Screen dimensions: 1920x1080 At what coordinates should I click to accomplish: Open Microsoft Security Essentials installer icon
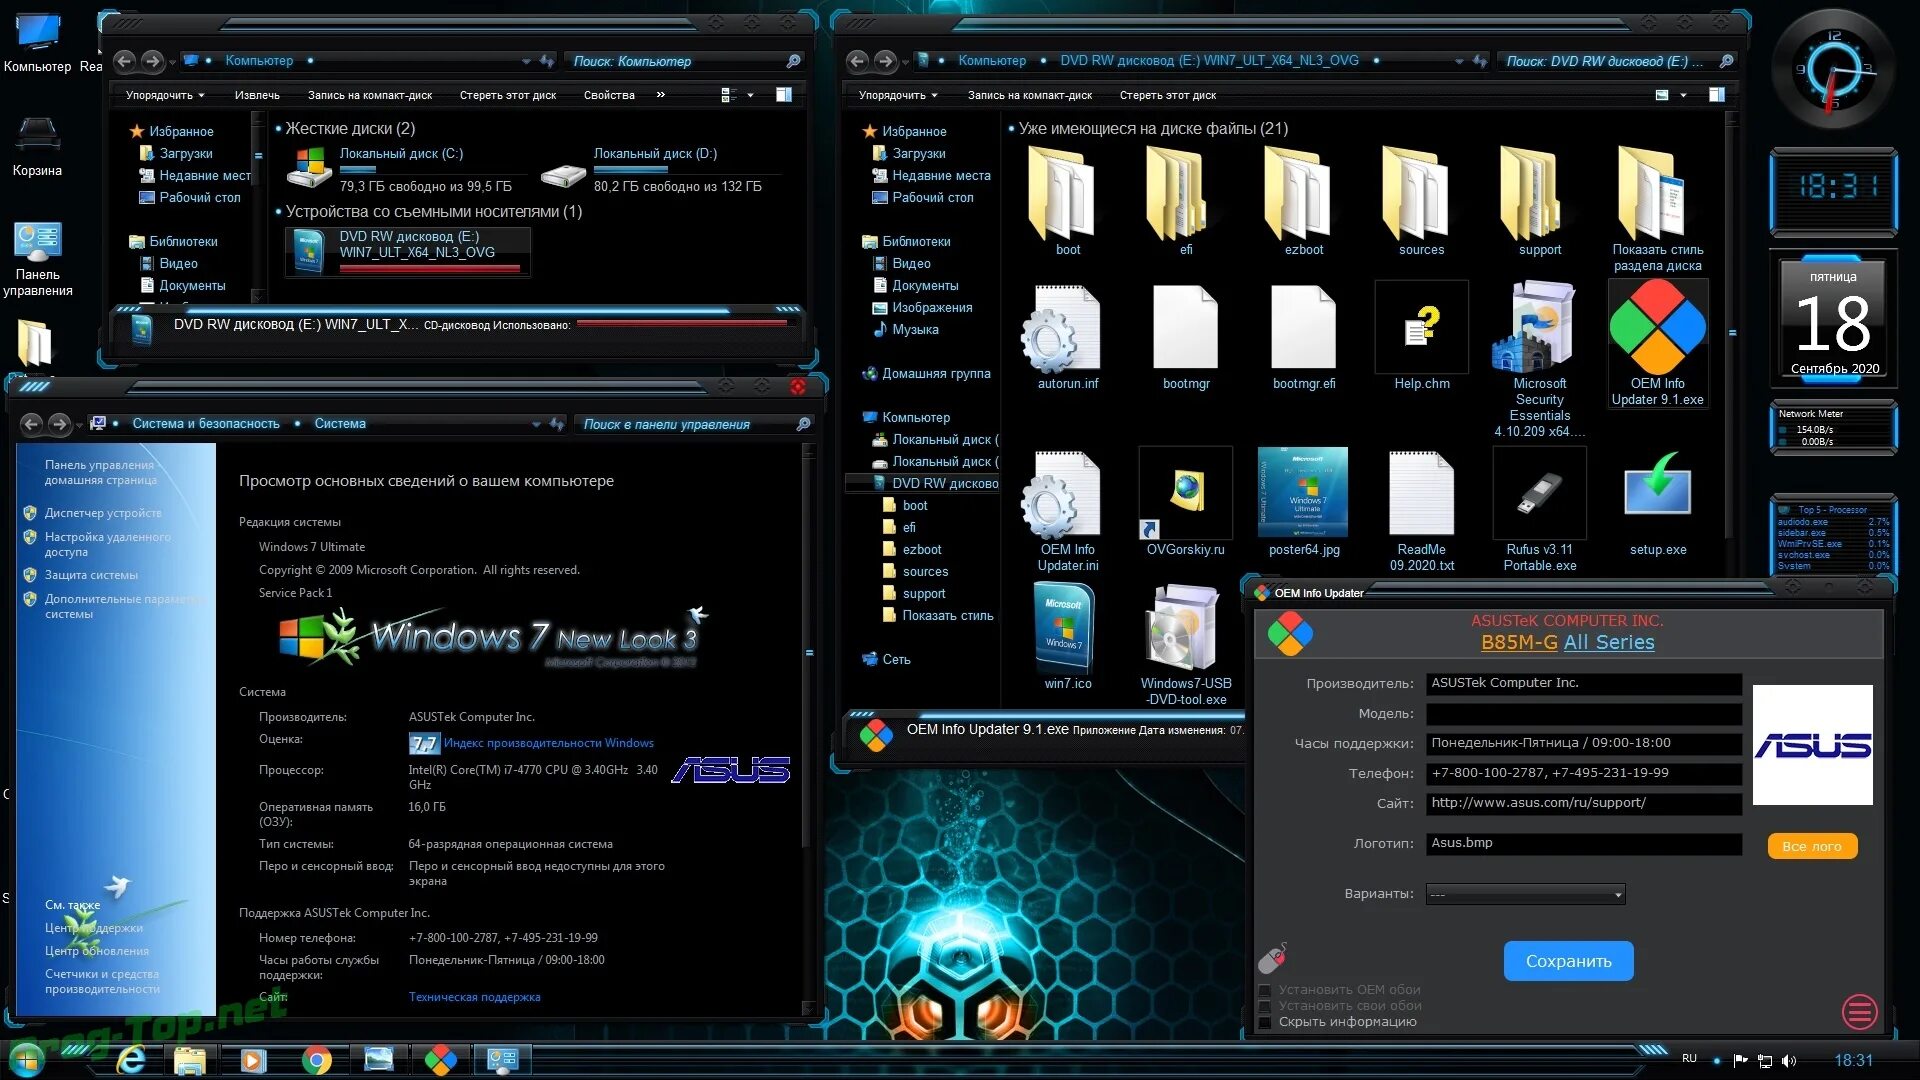pos(1539,330)
